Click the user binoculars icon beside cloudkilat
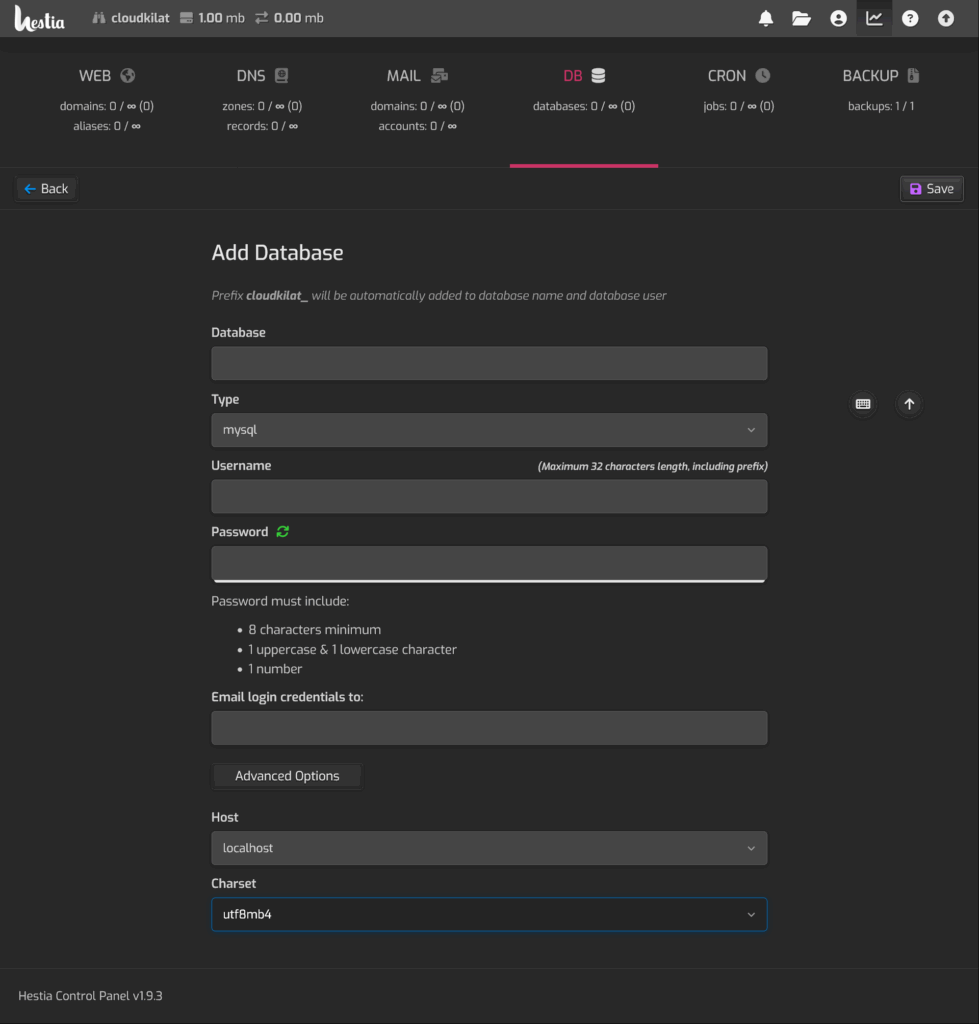The height and width of the screenshot is (1024, 979). [x=99, y=18]
